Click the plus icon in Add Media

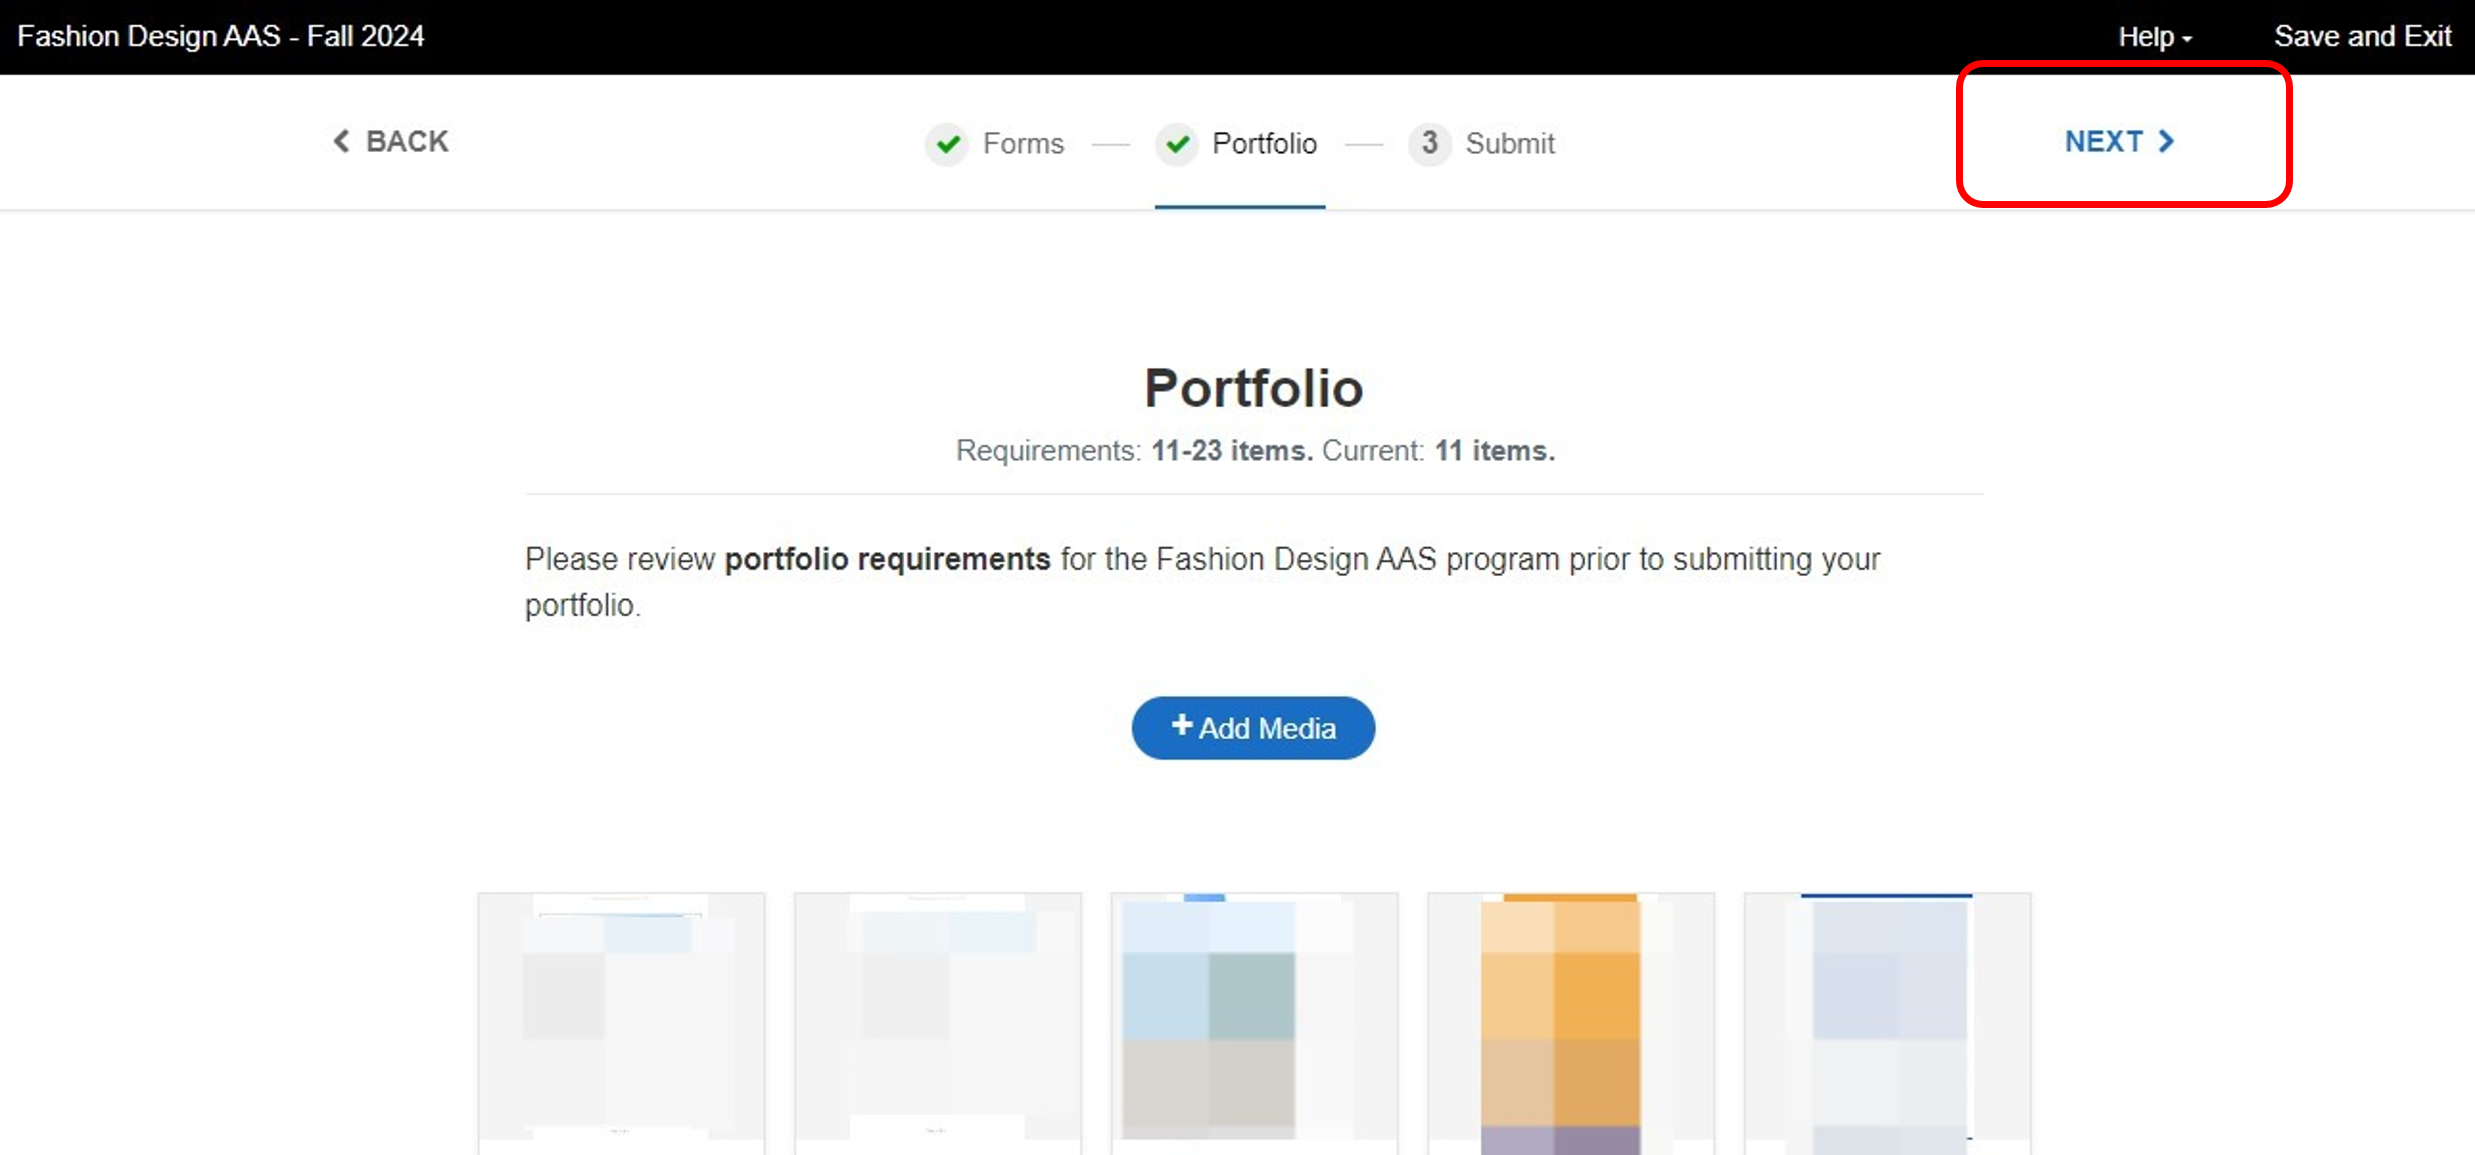tap(1182, 725)
